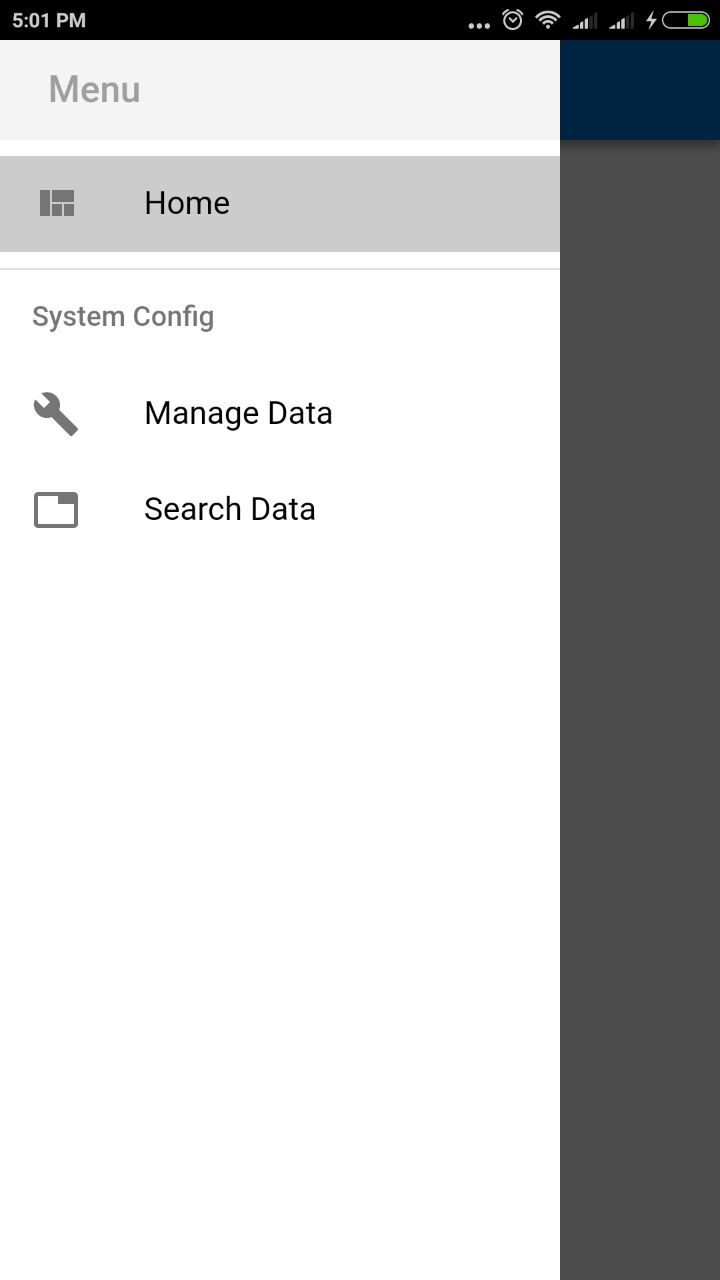Click the clock showing 5:01 PM
The height and width of the screenshot is (1280, 720).
tap(49, 19)
